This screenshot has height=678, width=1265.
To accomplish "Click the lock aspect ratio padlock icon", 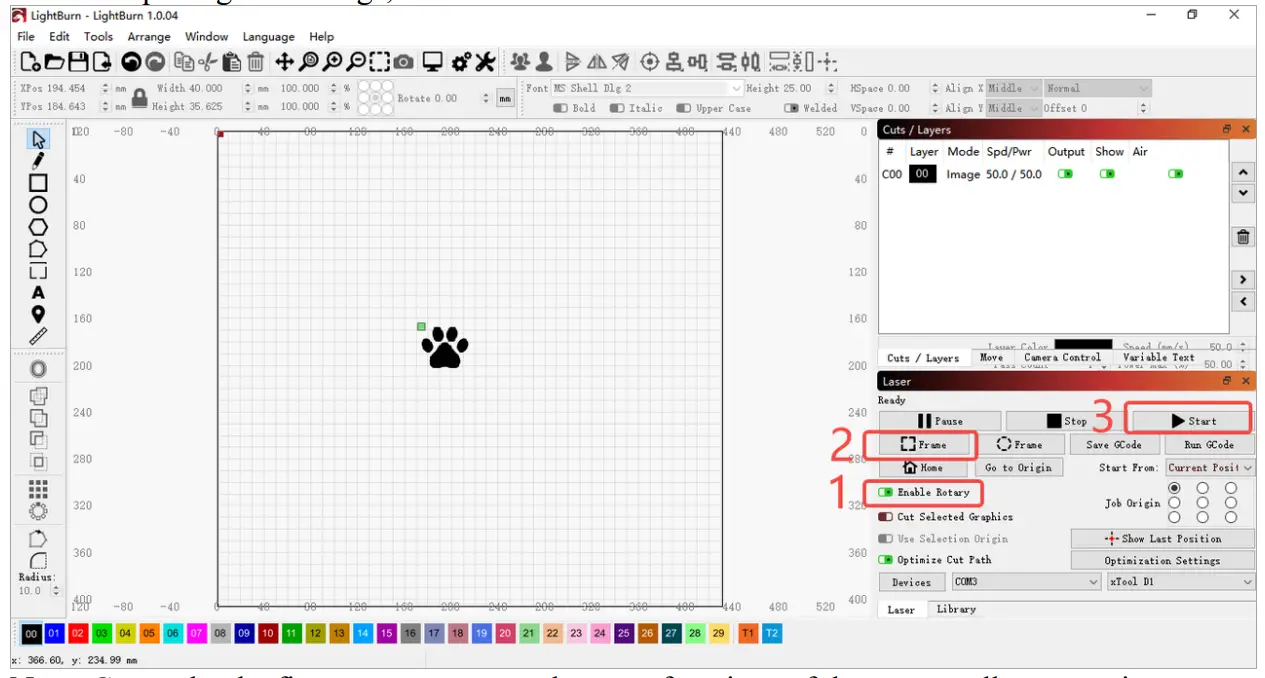I will [x=140, y=97].
